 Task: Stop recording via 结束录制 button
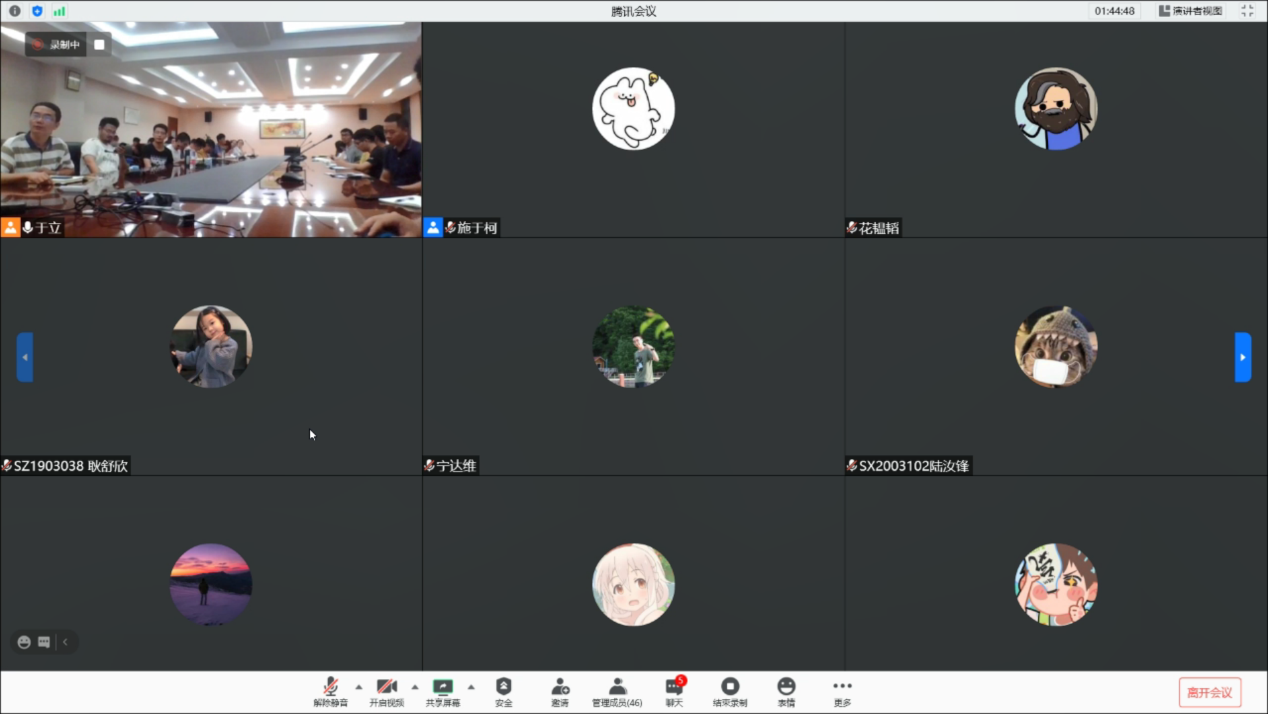pyautogui.click(x=730, y=691)
